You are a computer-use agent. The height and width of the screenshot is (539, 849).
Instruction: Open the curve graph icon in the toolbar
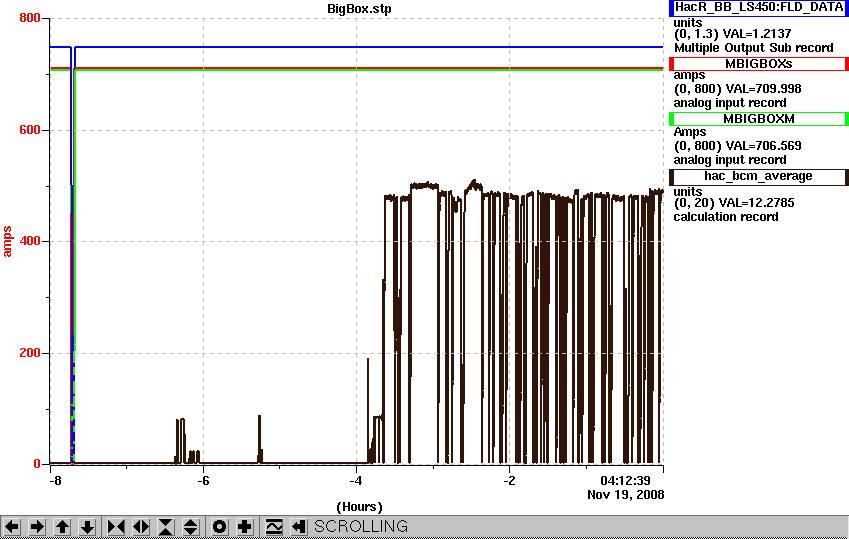[274, 527]
